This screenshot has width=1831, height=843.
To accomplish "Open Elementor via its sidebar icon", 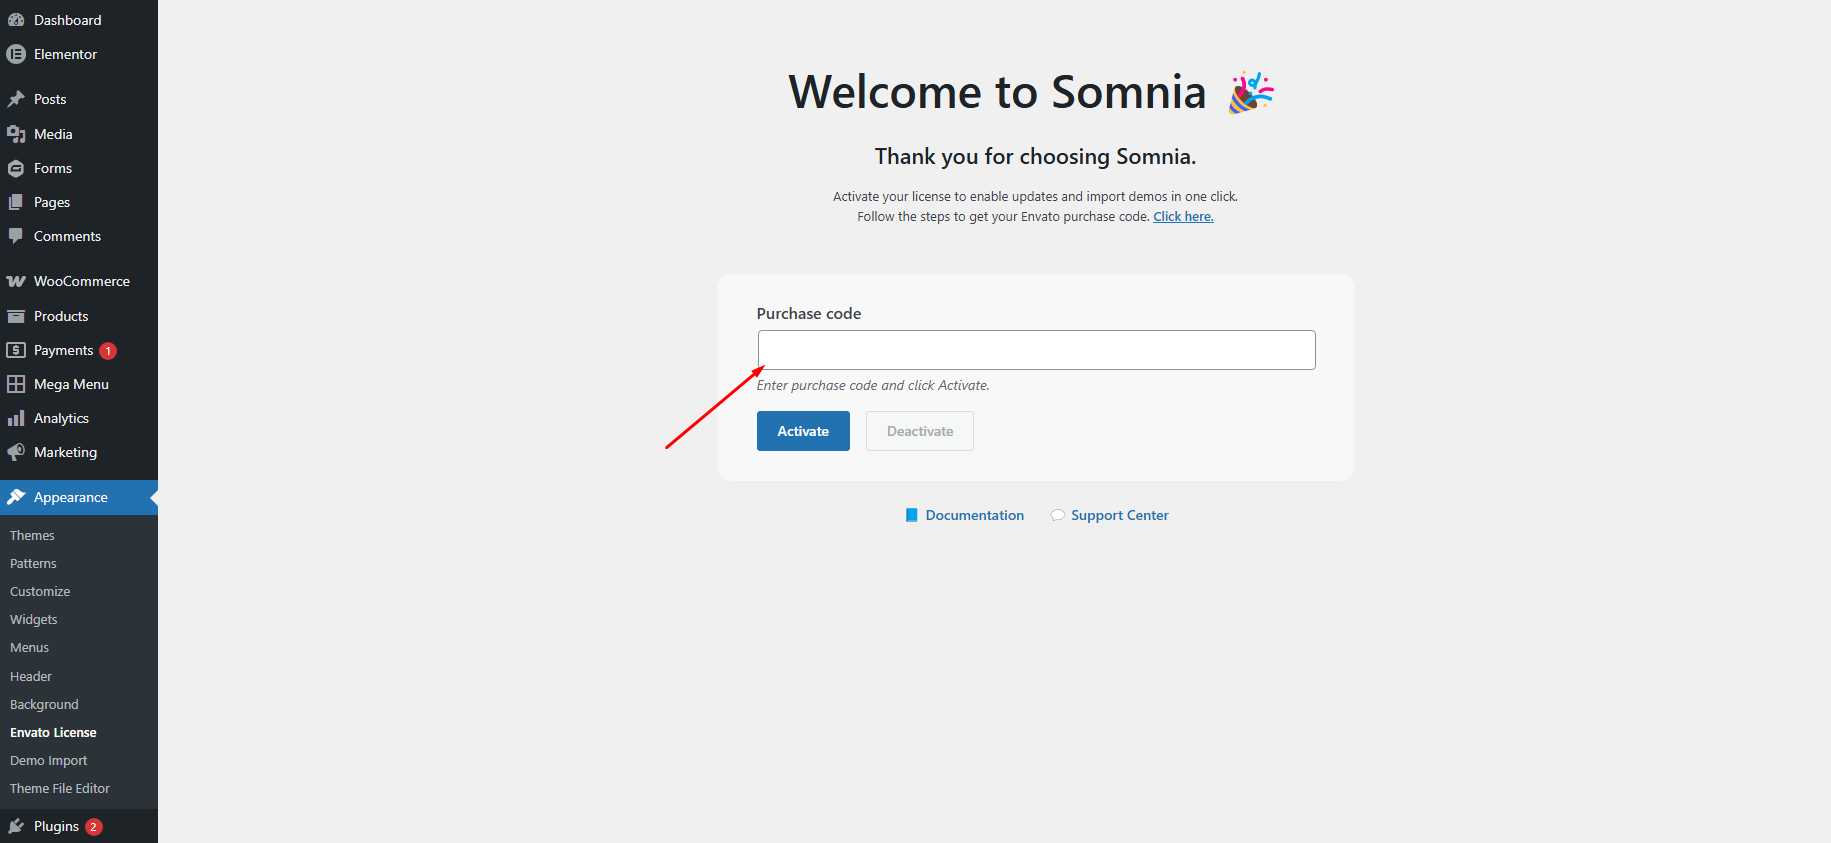I will pos(16,54).
